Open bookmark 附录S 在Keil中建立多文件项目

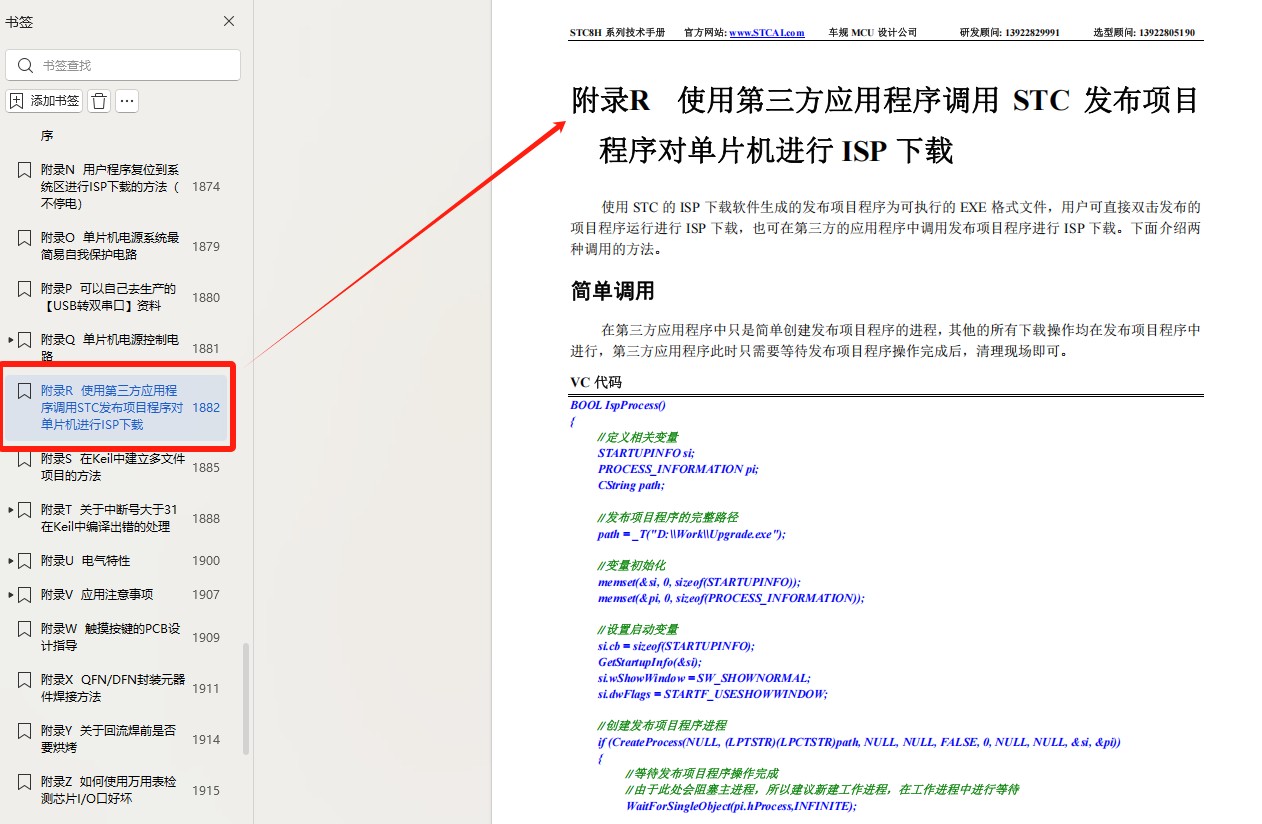tap(113, 467)
